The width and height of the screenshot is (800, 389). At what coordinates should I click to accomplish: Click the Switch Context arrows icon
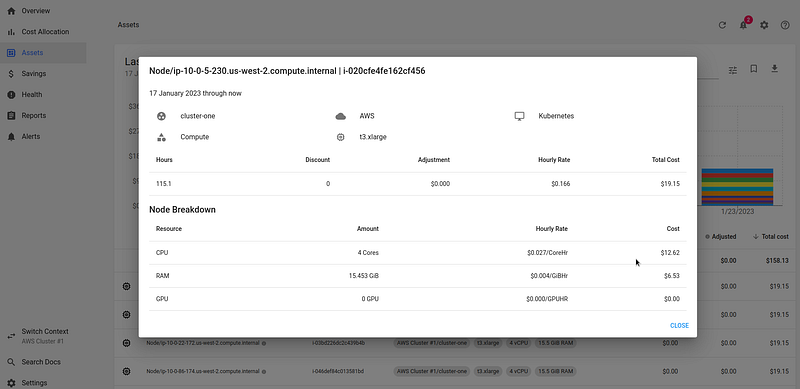(11, 336)
